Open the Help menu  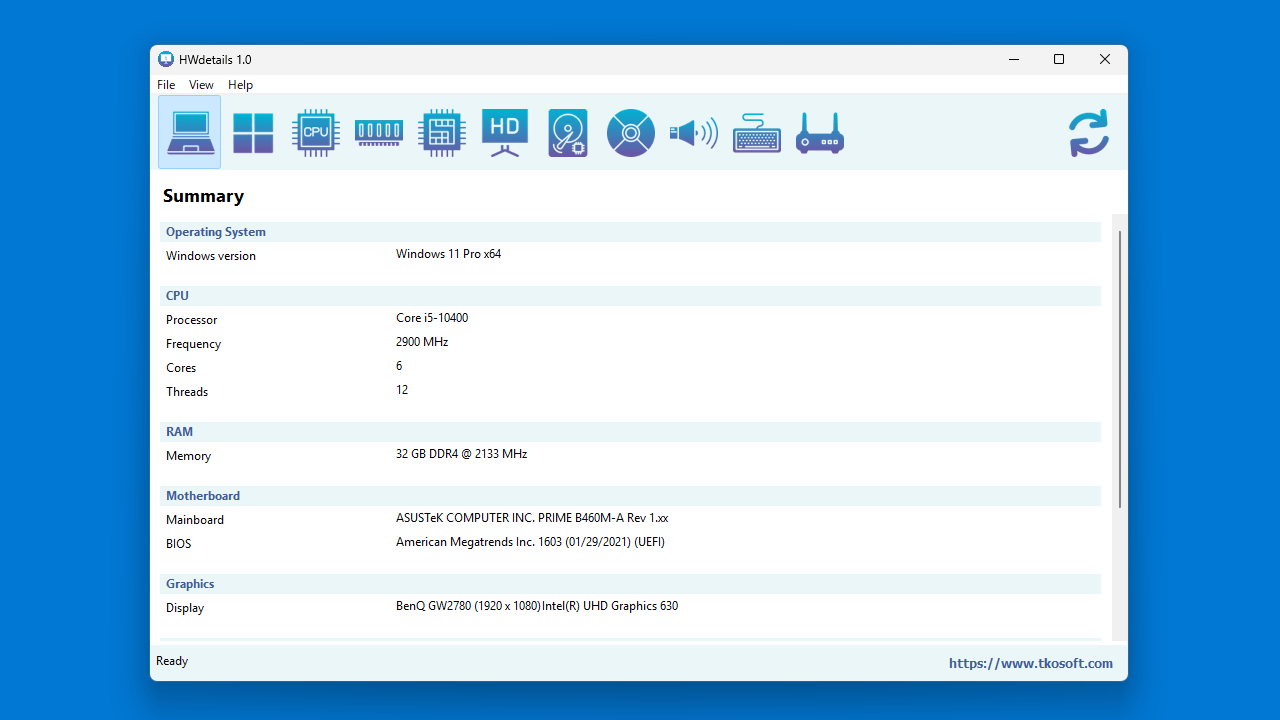[240, 85]
